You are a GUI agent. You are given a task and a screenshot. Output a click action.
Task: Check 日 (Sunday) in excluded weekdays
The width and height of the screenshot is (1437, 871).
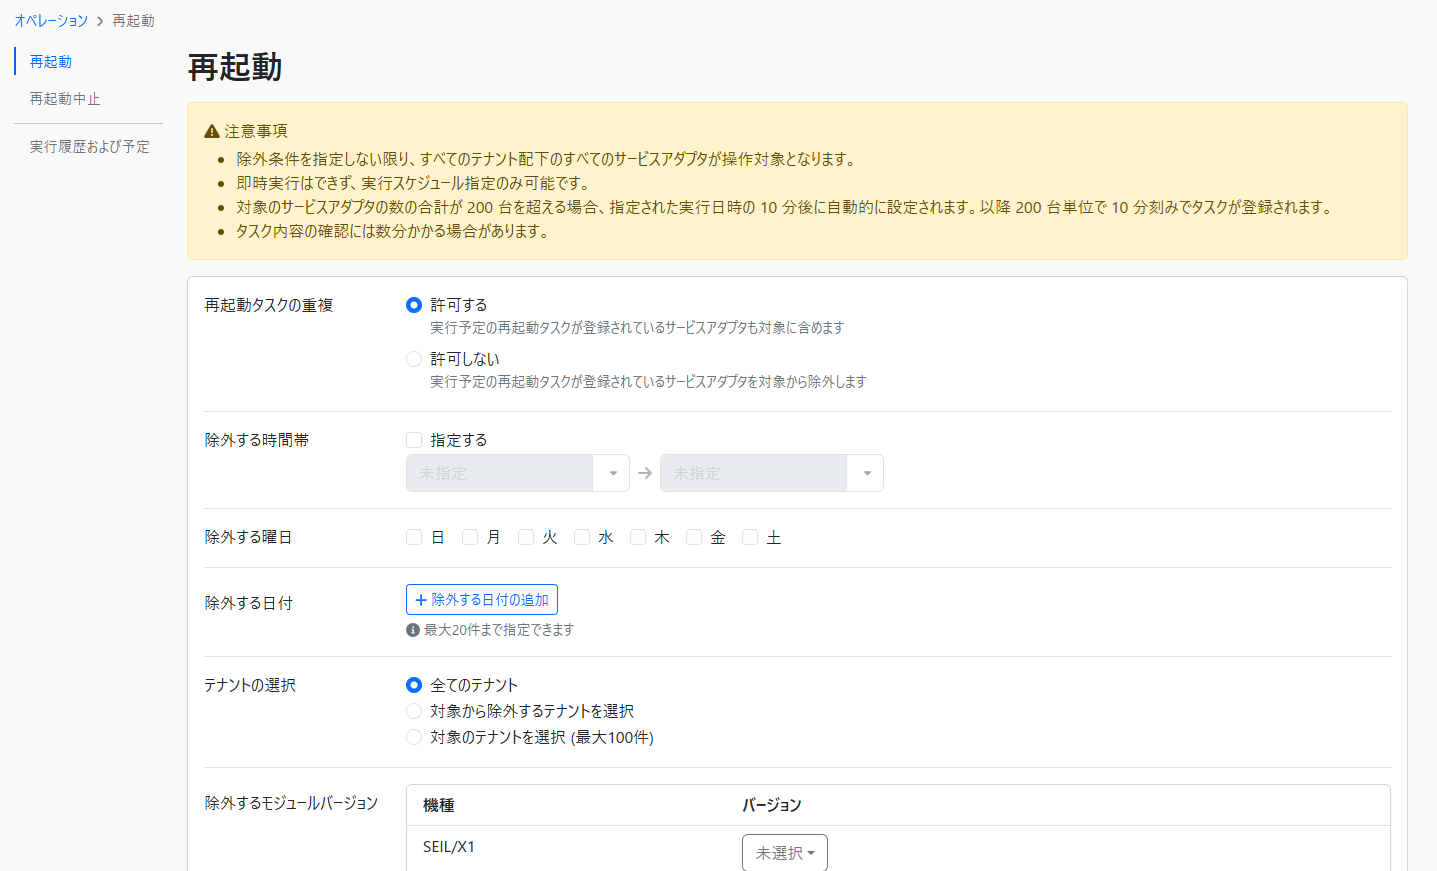(x=414, y=538)
